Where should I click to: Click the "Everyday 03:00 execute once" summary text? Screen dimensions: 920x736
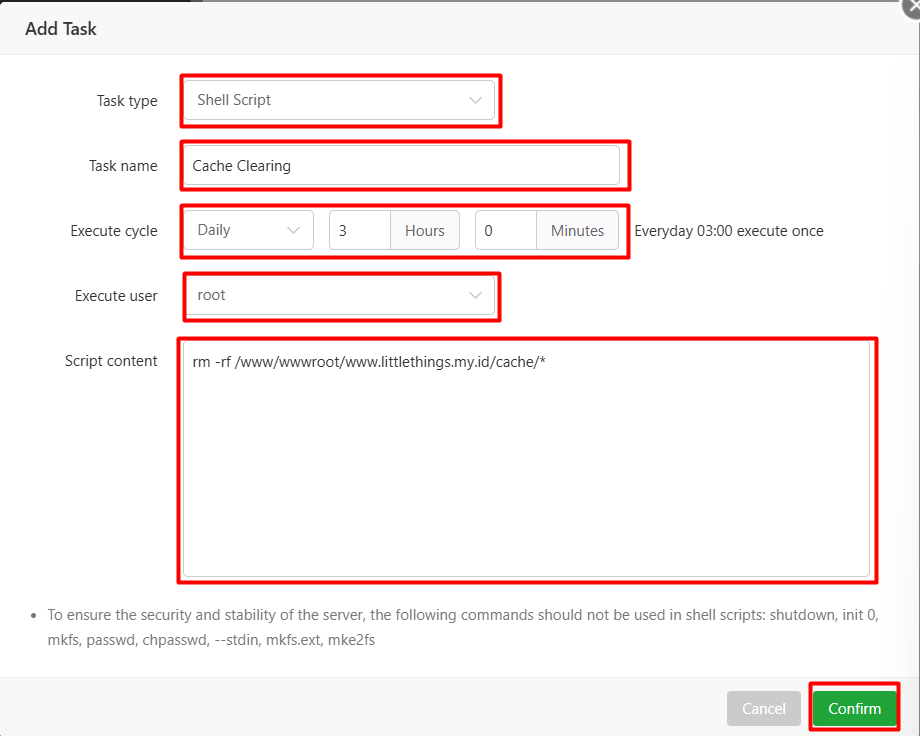tap(729, 231)
